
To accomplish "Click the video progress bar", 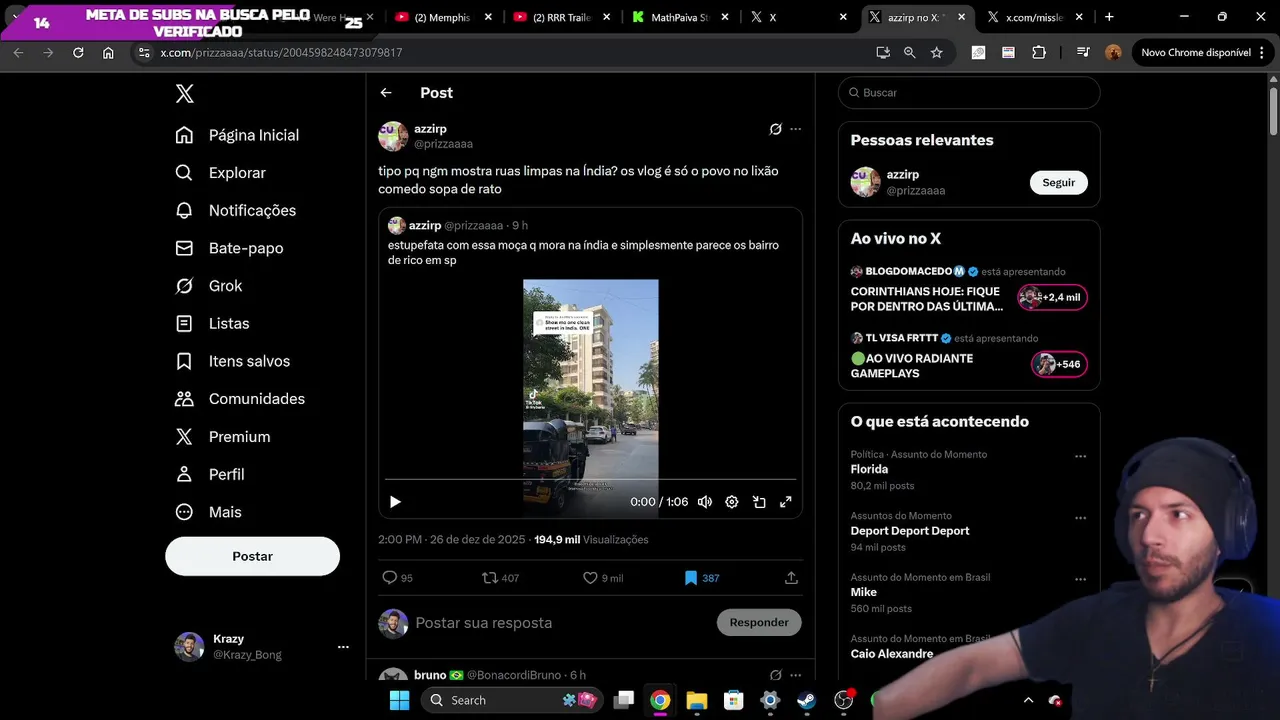I will click(590, 480).
